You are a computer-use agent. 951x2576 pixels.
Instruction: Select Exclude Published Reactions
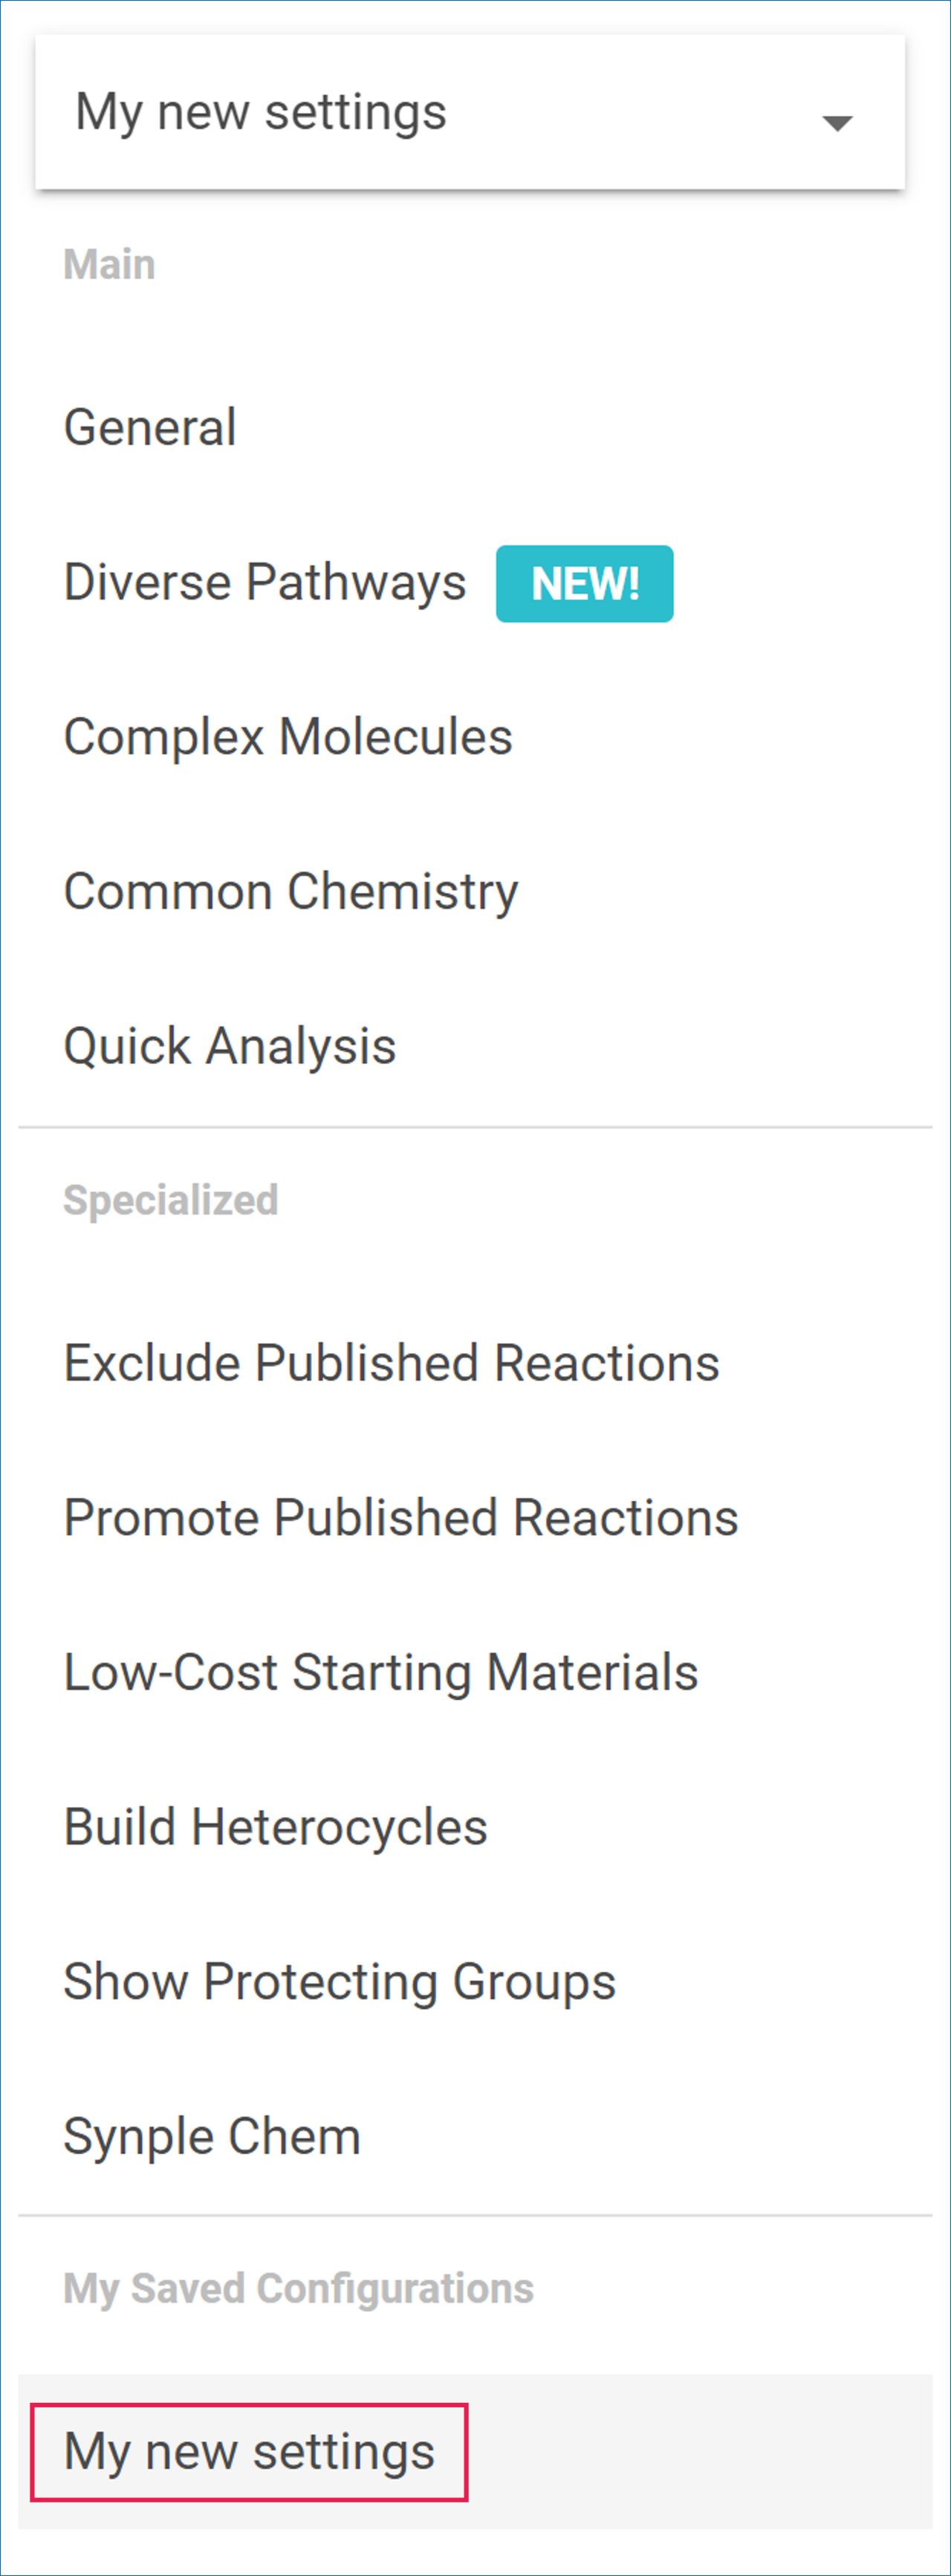[x=391, y=1363]
